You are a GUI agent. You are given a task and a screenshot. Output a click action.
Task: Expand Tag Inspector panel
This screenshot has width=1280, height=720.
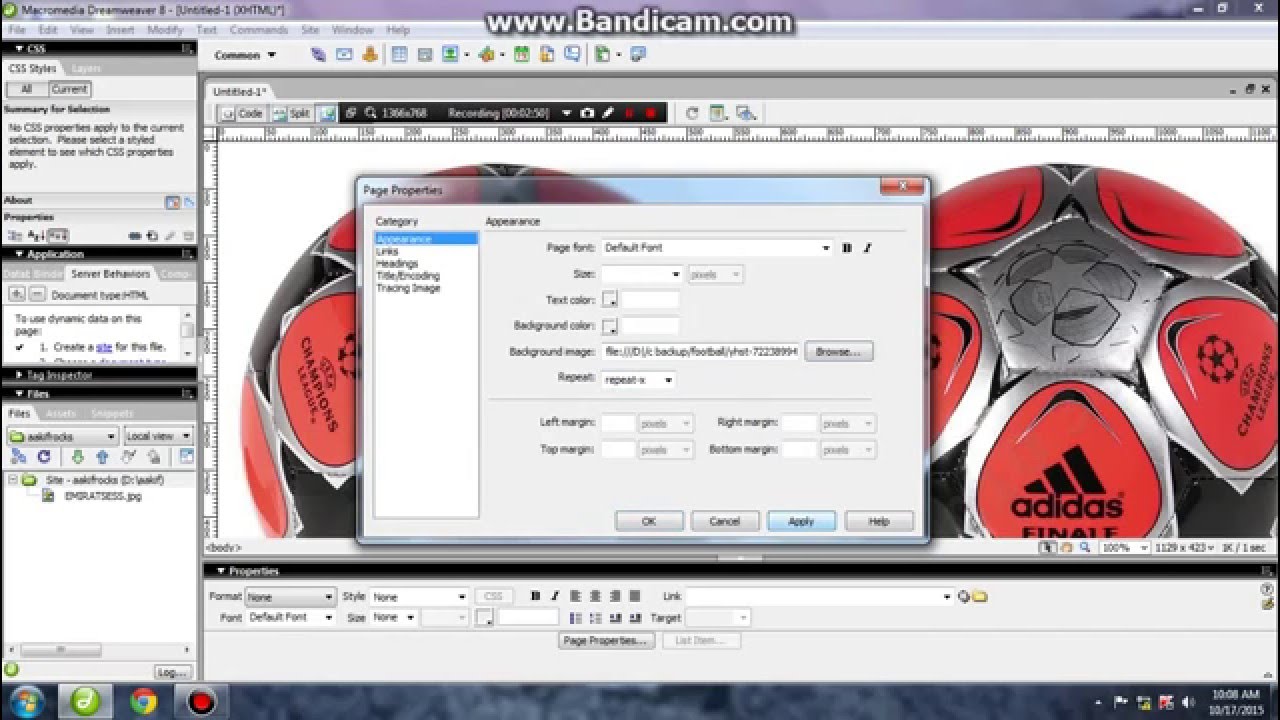click(58, 375)
